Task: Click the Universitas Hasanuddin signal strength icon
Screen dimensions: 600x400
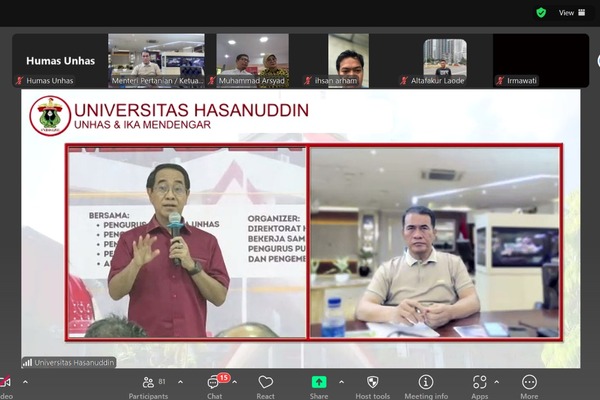Action: click(x=27, y=362)
